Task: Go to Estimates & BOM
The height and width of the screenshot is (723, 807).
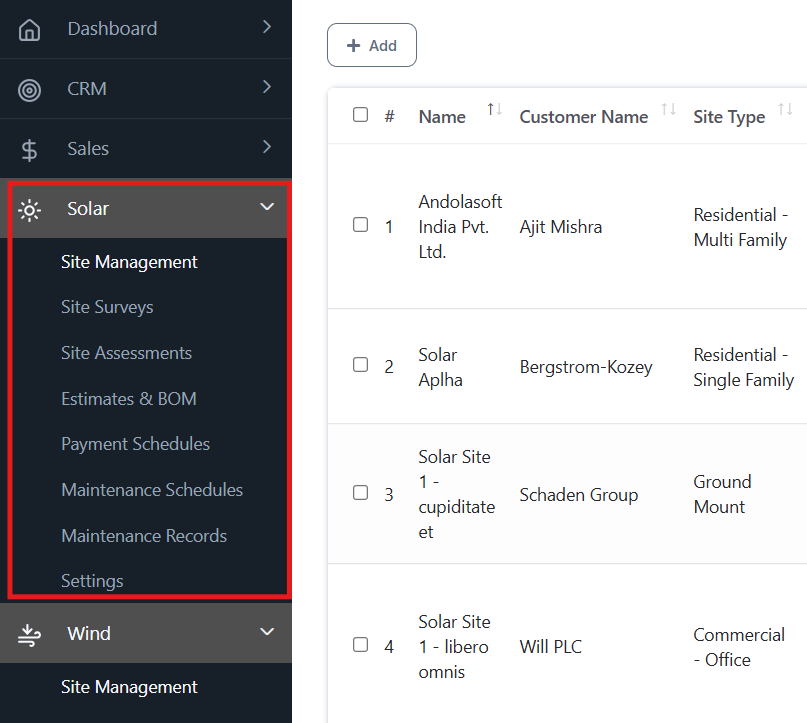Action: [x=128, y=399]
